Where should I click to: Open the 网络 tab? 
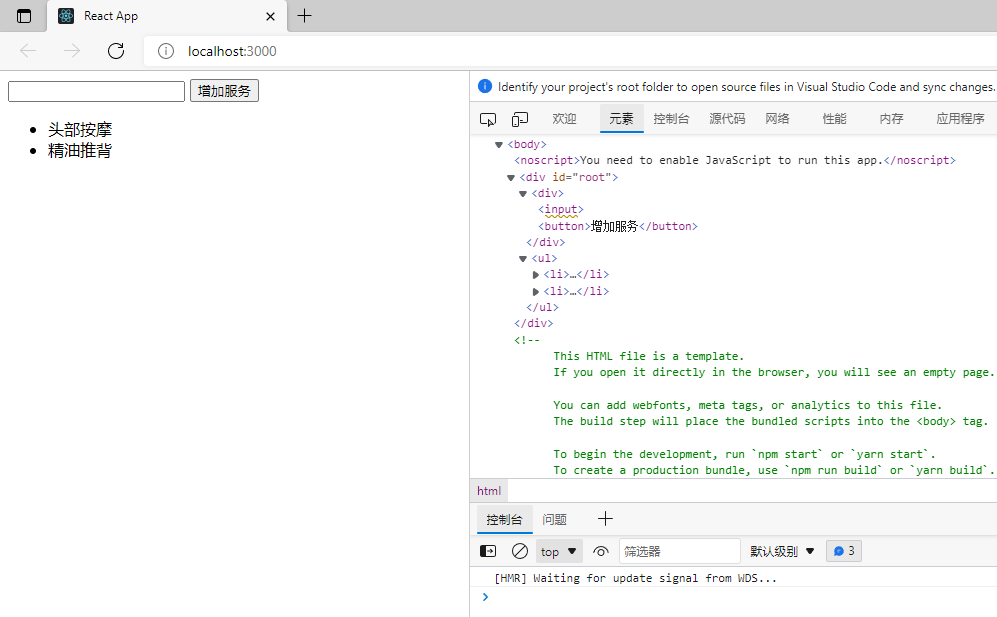pos(777,119)
